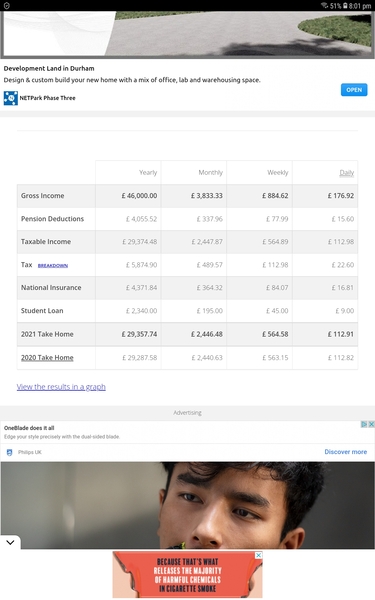This screenshot has width=375, height=600.
Task: Select weekly gross income £ 884.62
Action: click(275, 196)
